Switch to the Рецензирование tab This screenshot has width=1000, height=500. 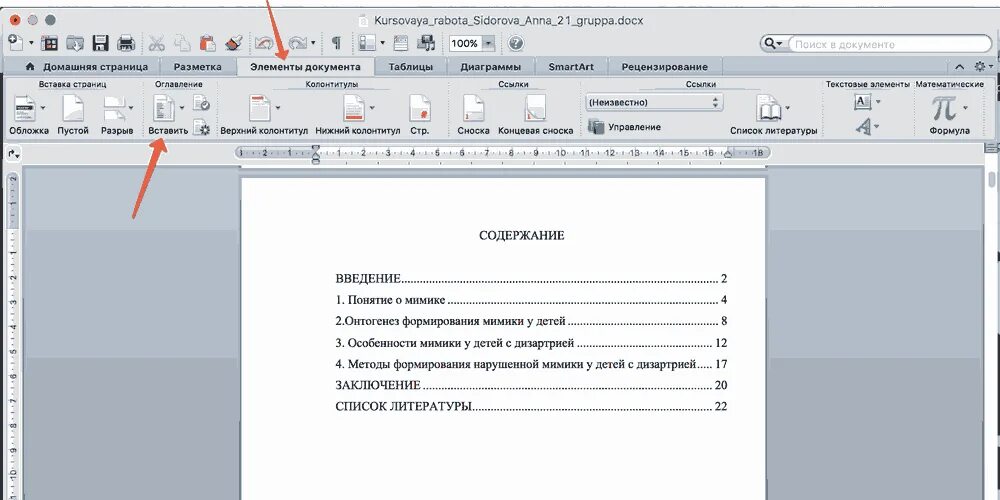pyautogui.click(x=665, y=67)
